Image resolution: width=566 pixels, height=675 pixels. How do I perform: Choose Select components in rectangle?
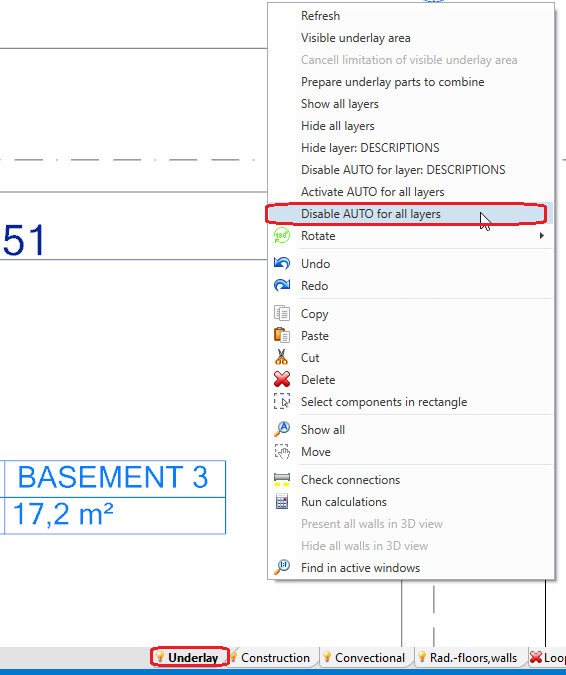(x=384, y=402)
